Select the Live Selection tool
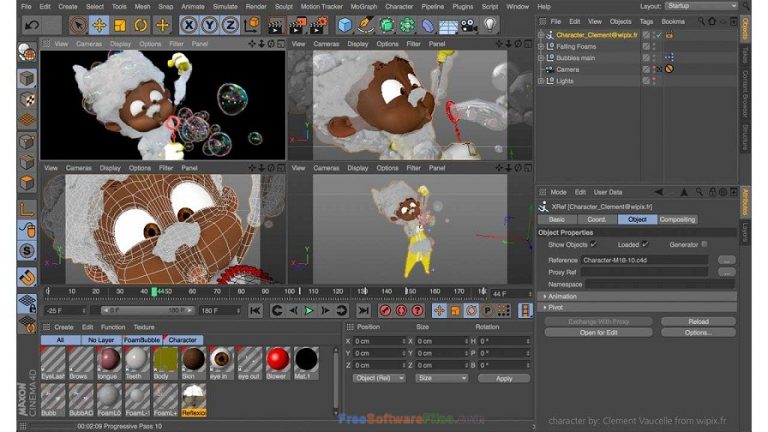Image resolution: width=768 pixels, height=432 pixels. click(x=78, y=25)
